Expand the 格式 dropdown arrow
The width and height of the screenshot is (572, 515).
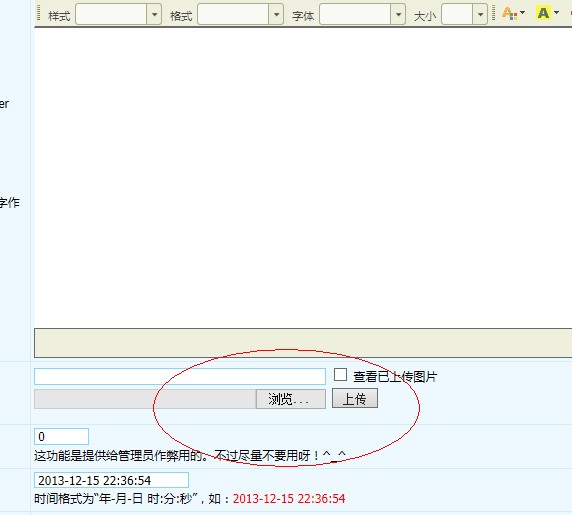tap(276, 15)
